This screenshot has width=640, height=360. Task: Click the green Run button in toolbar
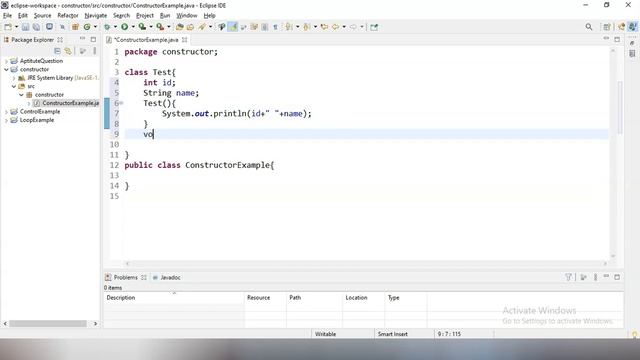[124, 27]
